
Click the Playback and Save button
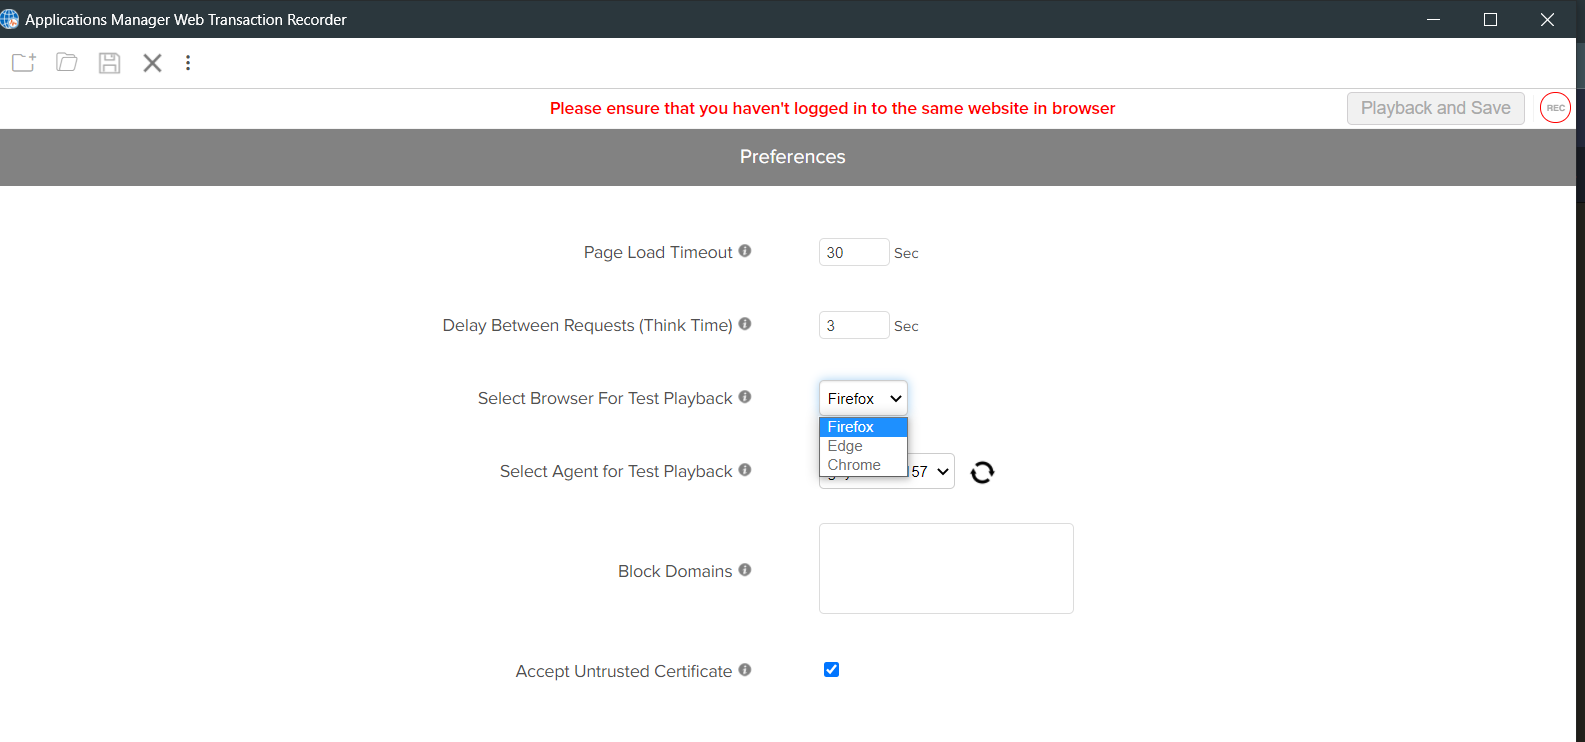1436,108
